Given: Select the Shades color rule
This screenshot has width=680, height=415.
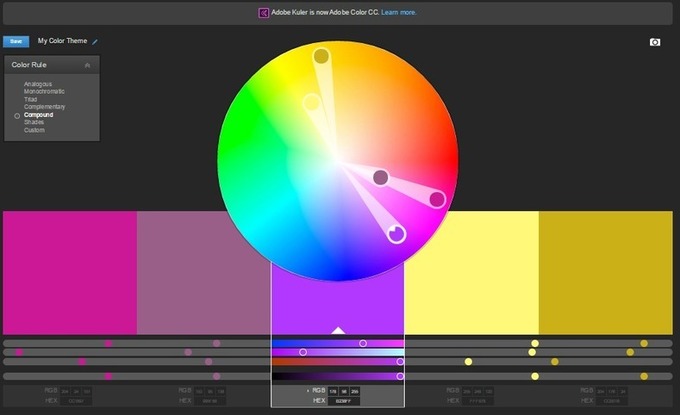Looking at the screenshot, I should pos(34,122).
